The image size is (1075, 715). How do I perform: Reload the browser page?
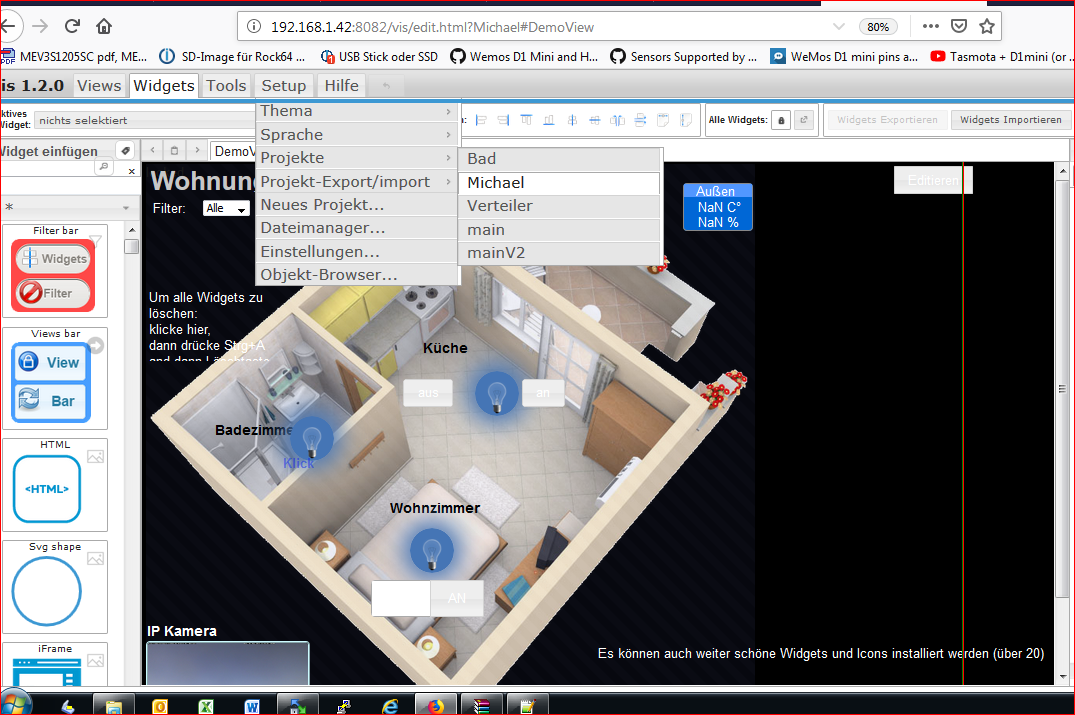pyautogui.click(x=72, y=26)
